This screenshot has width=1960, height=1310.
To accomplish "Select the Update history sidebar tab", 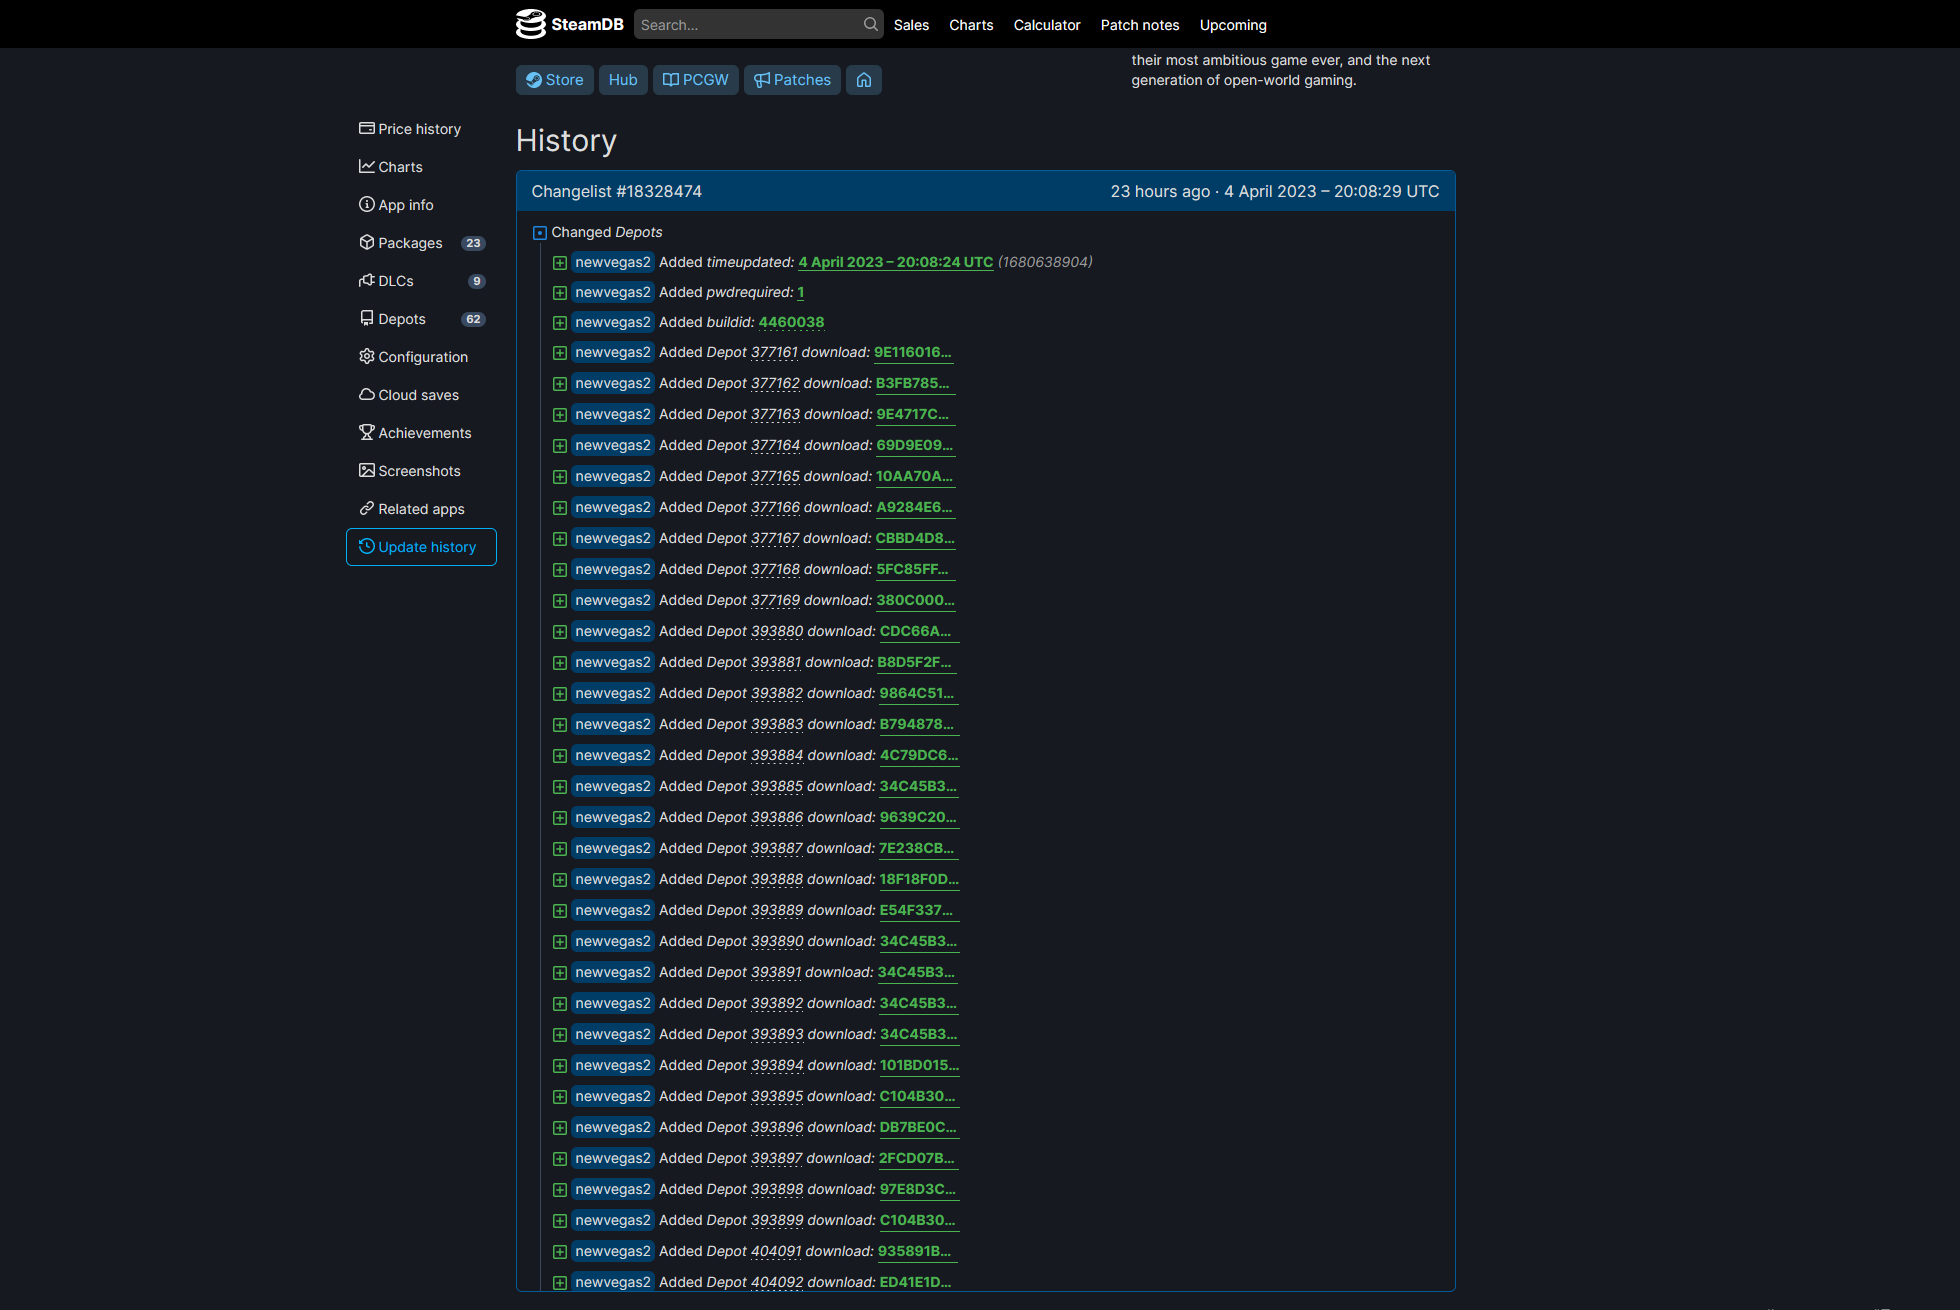I will [x=421, y=547].
